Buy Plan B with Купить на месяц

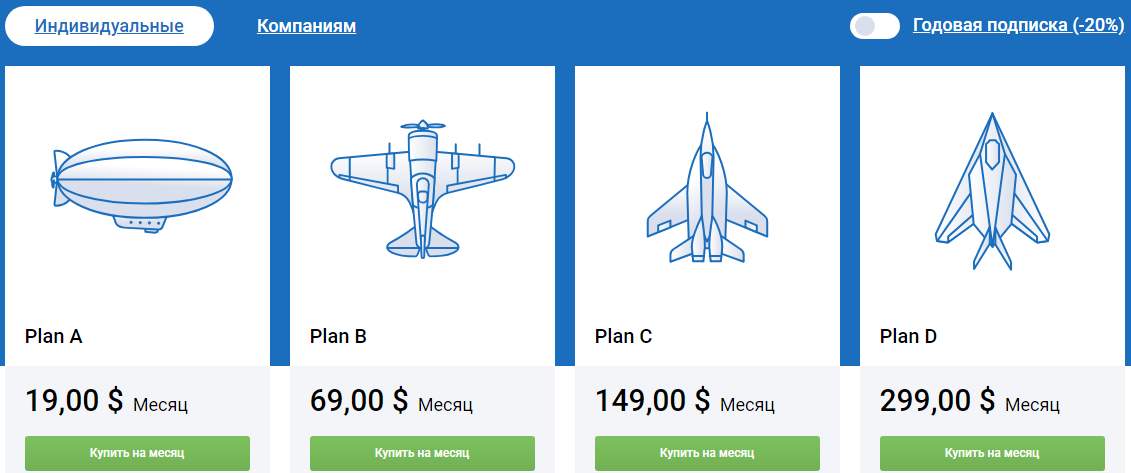click(422, 454)
